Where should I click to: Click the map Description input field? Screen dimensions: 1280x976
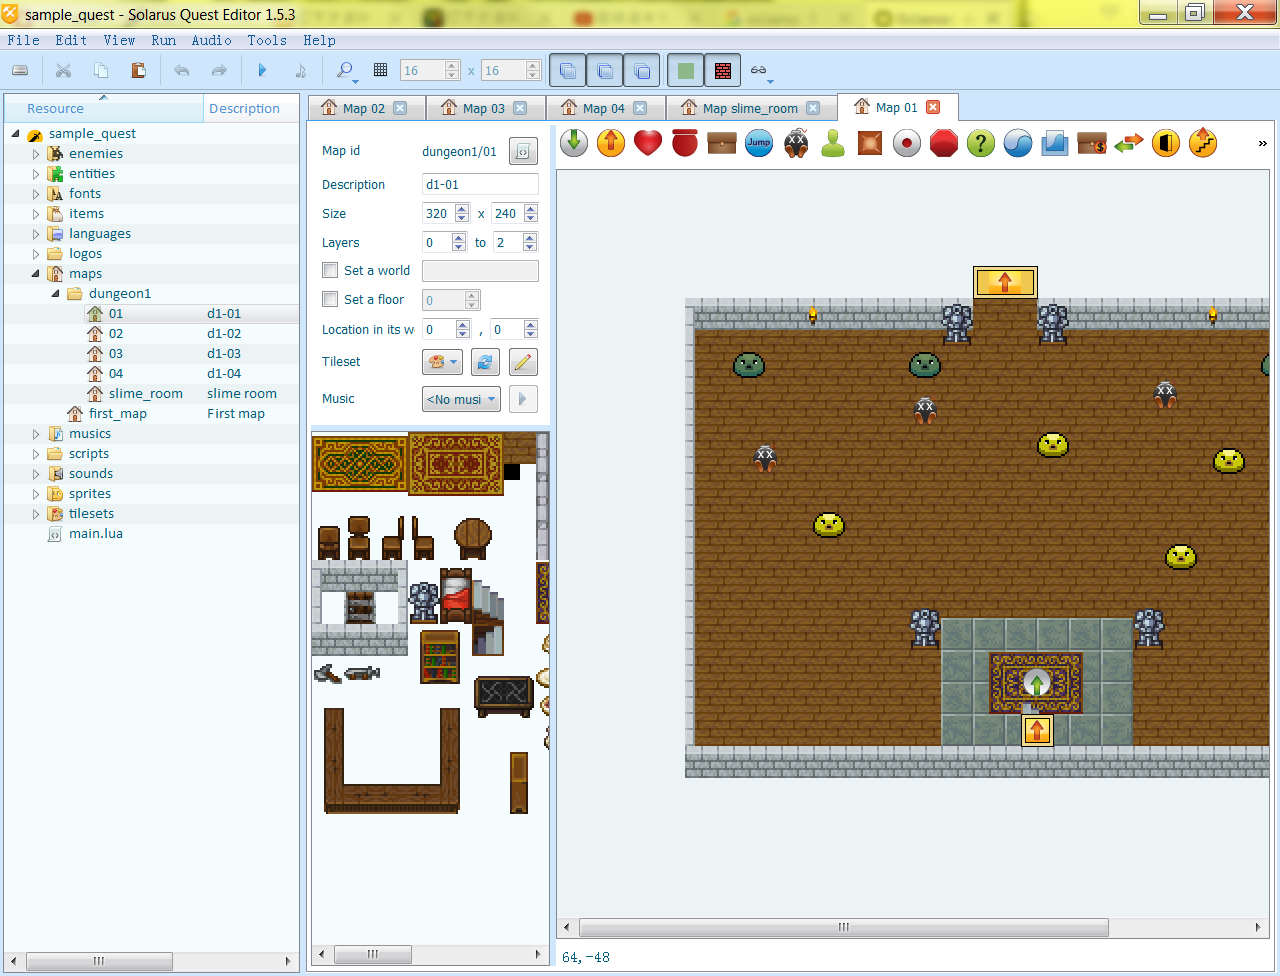pos(480,185)
